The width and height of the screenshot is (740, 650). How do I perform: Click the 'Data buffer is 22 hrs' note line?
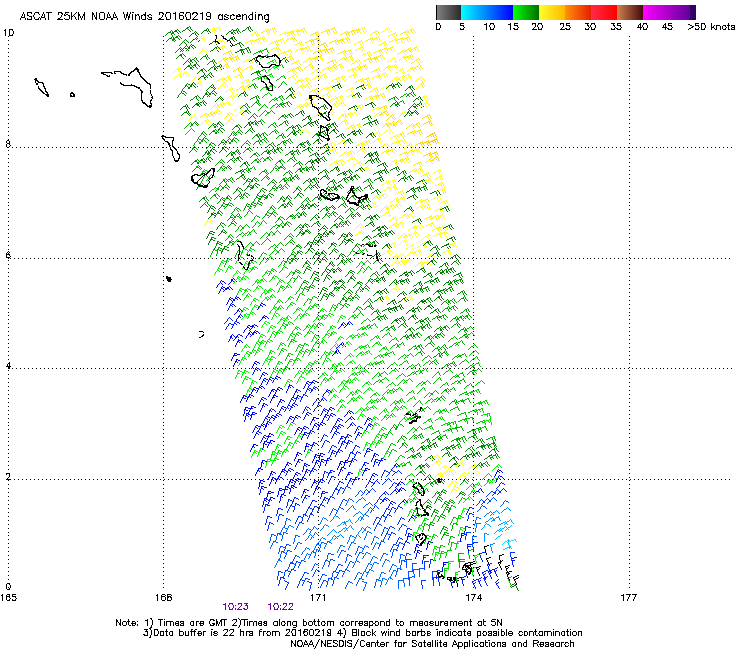click(x=362, y=633)
